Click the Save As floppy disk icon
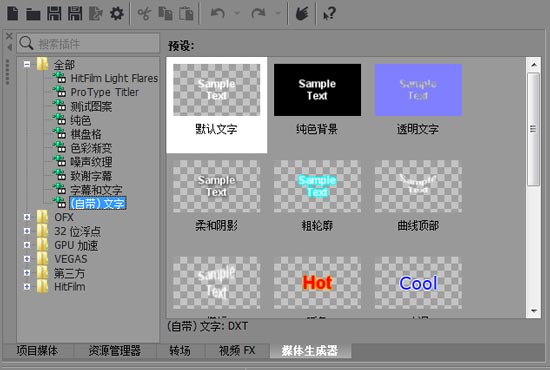 pyautogui.click(x=75, y=14)
